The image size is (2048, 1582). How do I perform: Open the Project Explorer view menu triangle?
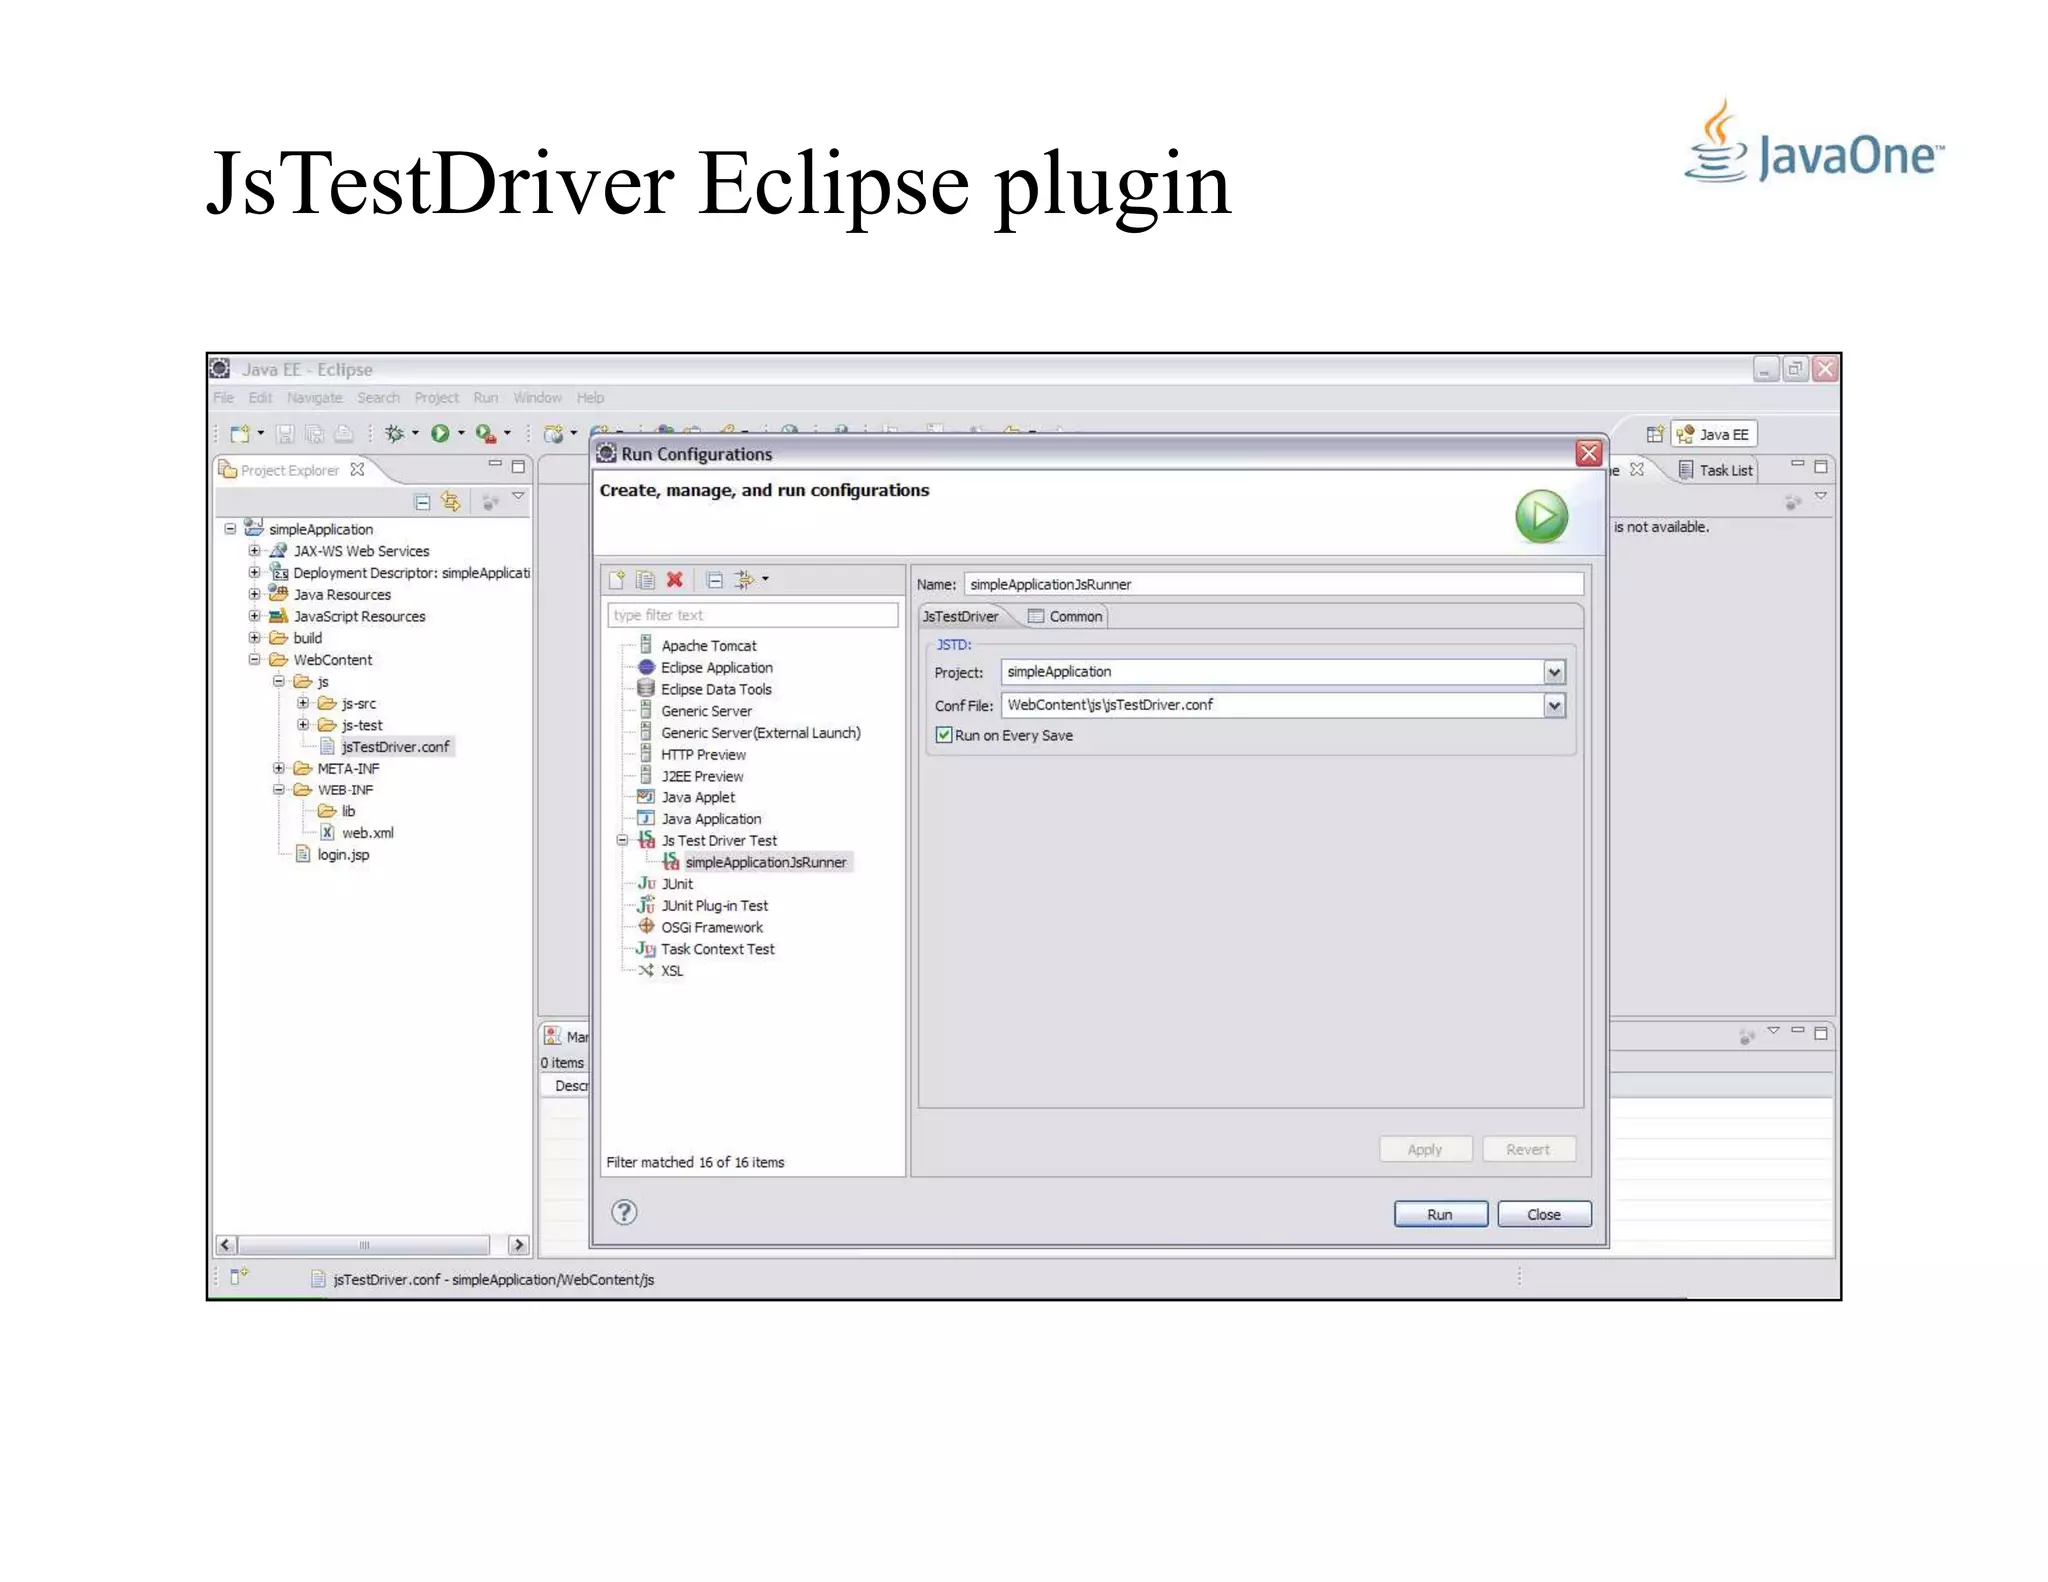pyautogui.click(x=518, y=496)
